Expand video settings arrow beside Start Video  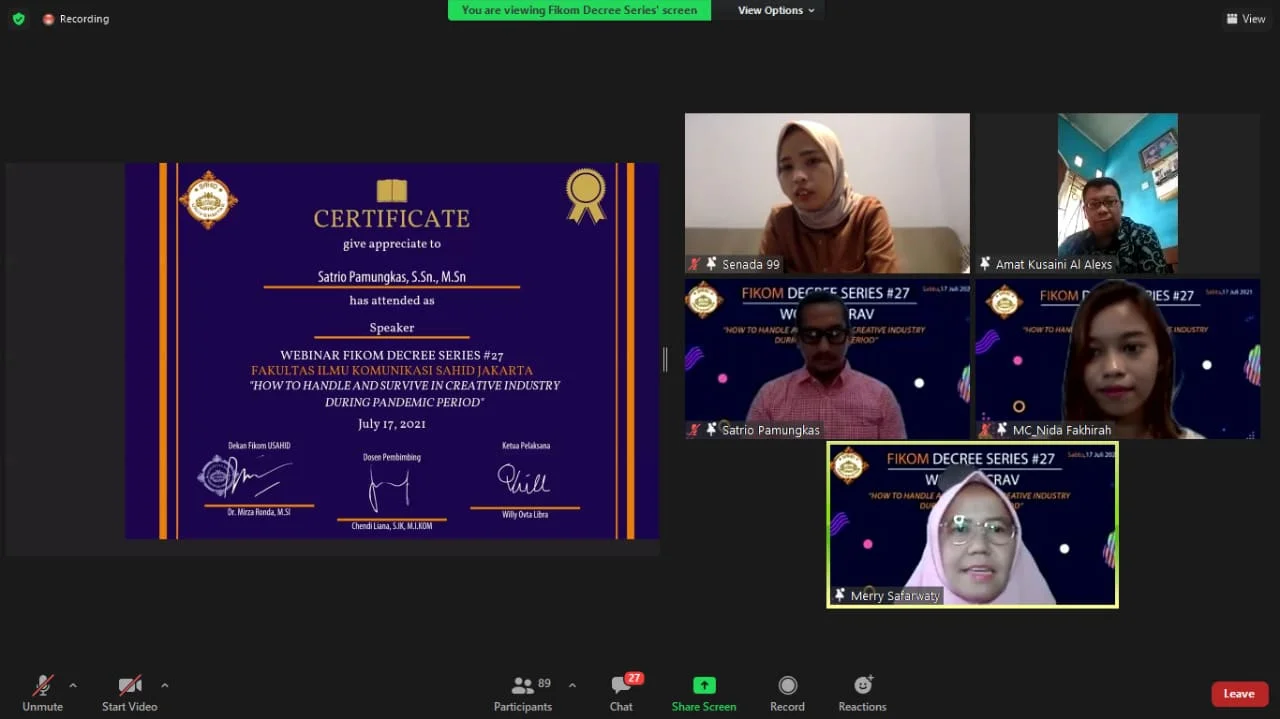[165, 686]
